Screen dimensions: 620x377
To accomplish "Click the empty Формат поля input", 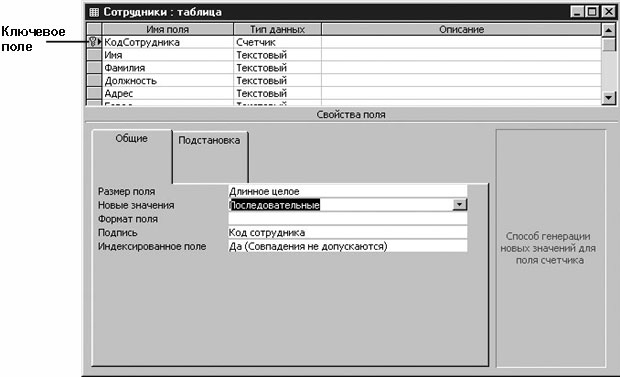I will [348, 219].
